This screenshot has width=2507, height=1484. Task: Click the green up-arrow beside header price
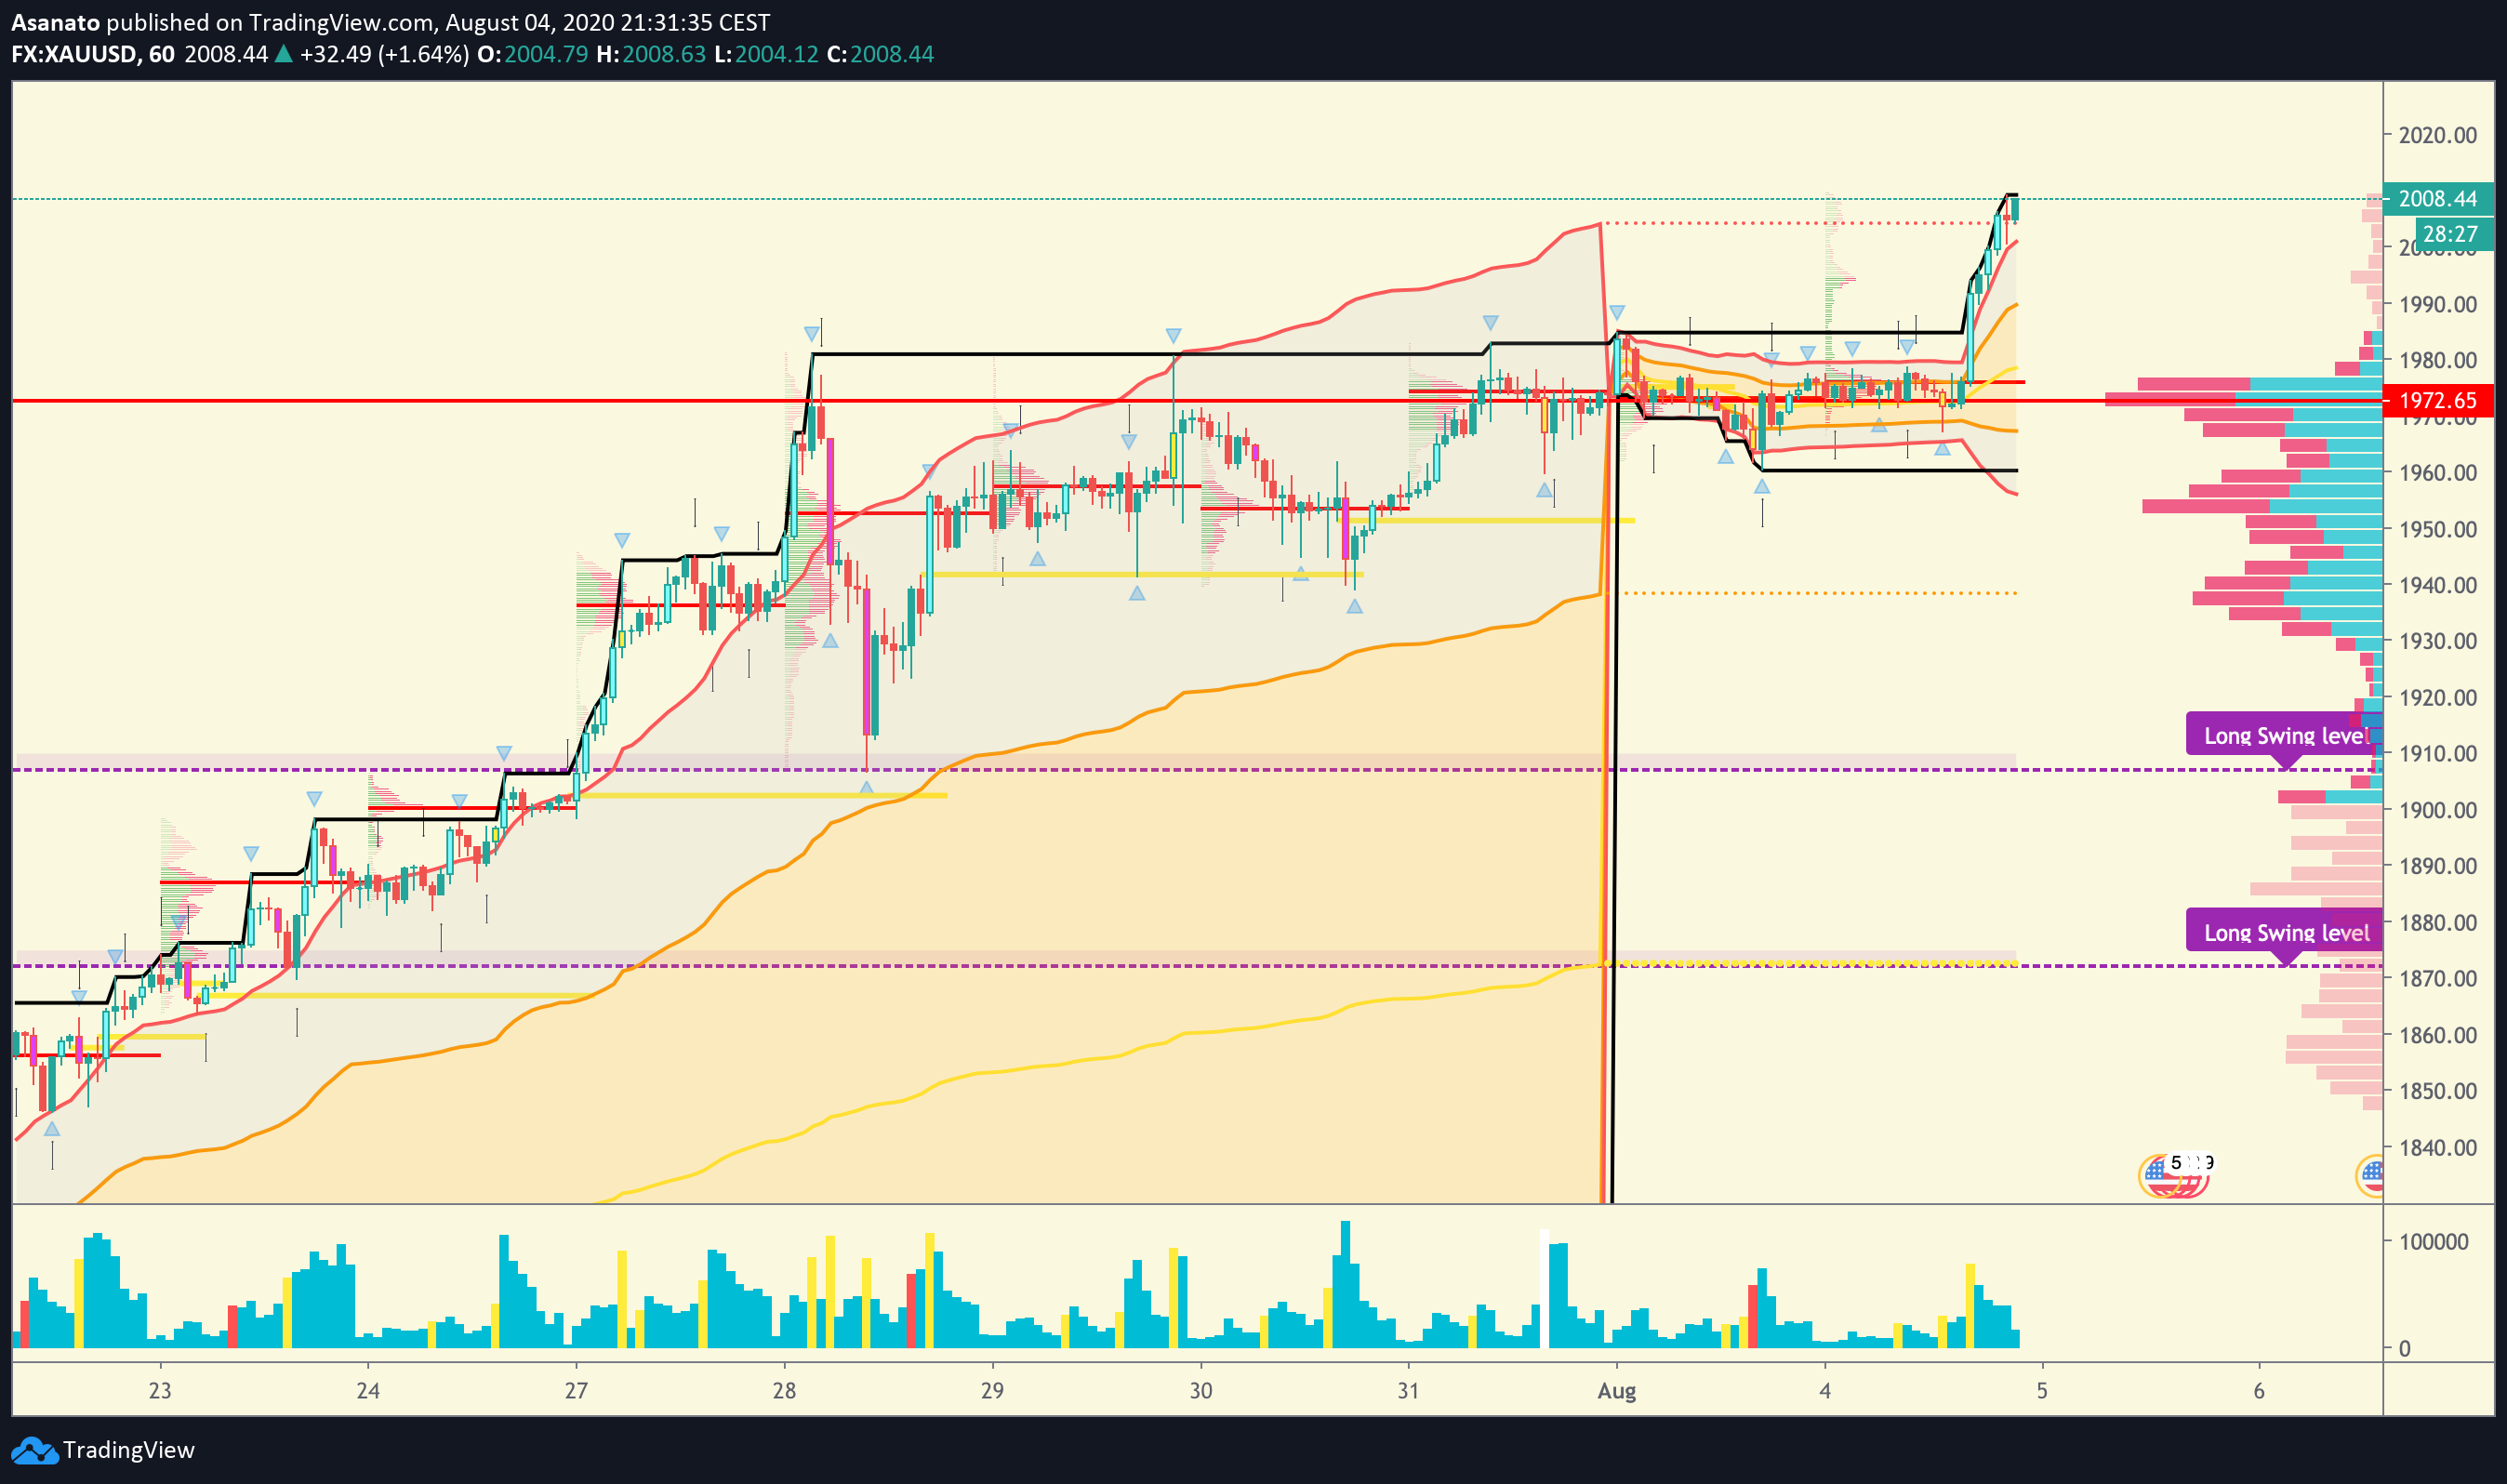284,54
